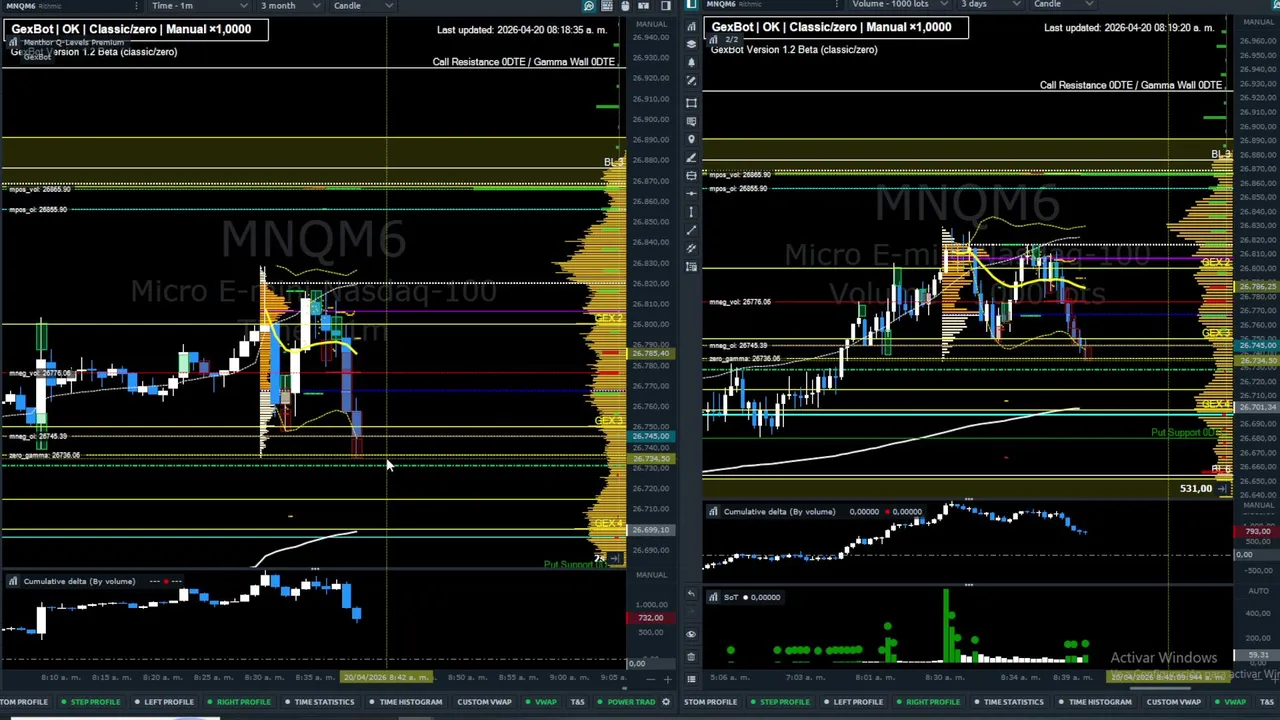Open the layers icon on right chart toolbar
Screen dimensions: 1280x720
tap(691, 45)
